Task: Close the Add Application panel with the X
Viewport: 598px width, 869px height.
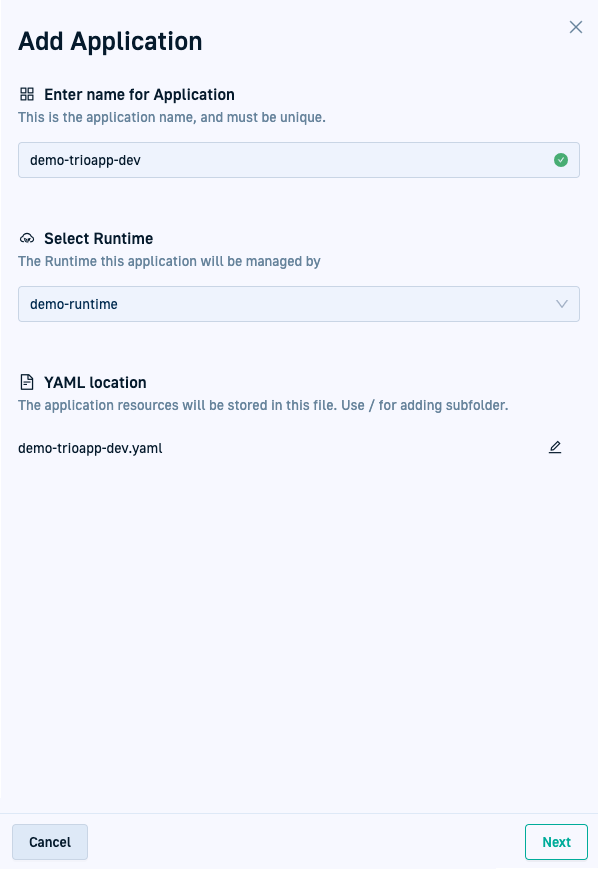Action: coord(576,27)
